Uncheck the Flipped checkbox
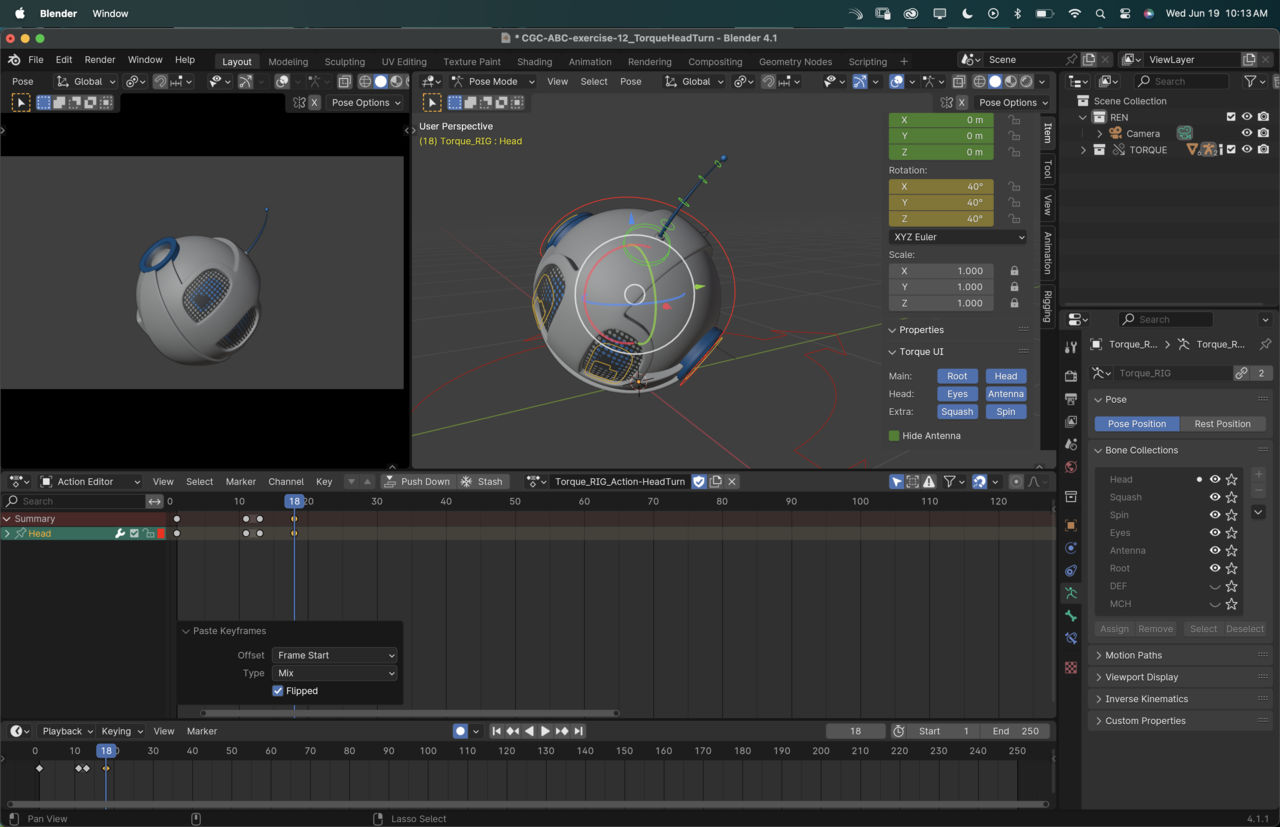The image size is (1280, 827). [x=278, y=691]
